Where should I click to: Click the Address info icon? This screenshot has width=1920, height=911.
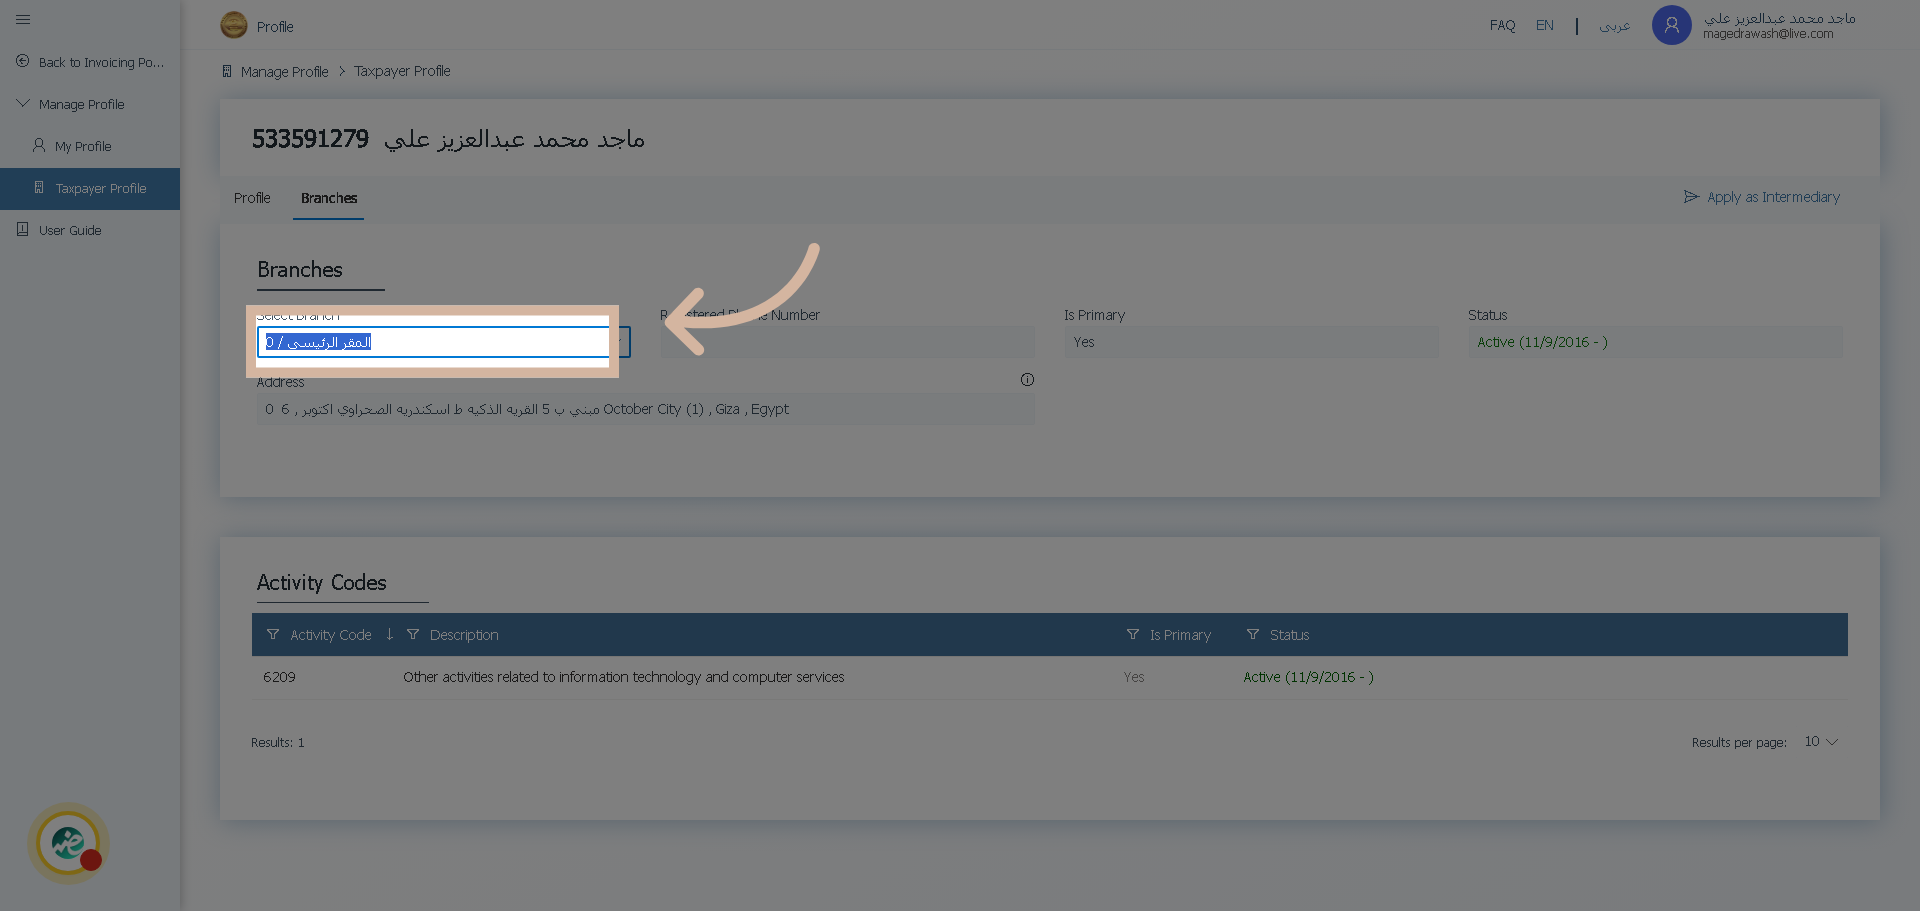pyautogui.click(x=1027, y=380)
